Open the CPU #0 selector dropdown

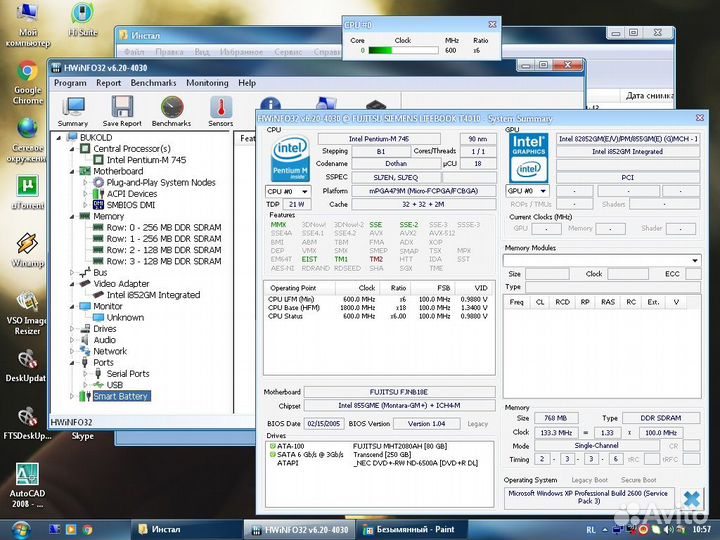coord(289,190)
